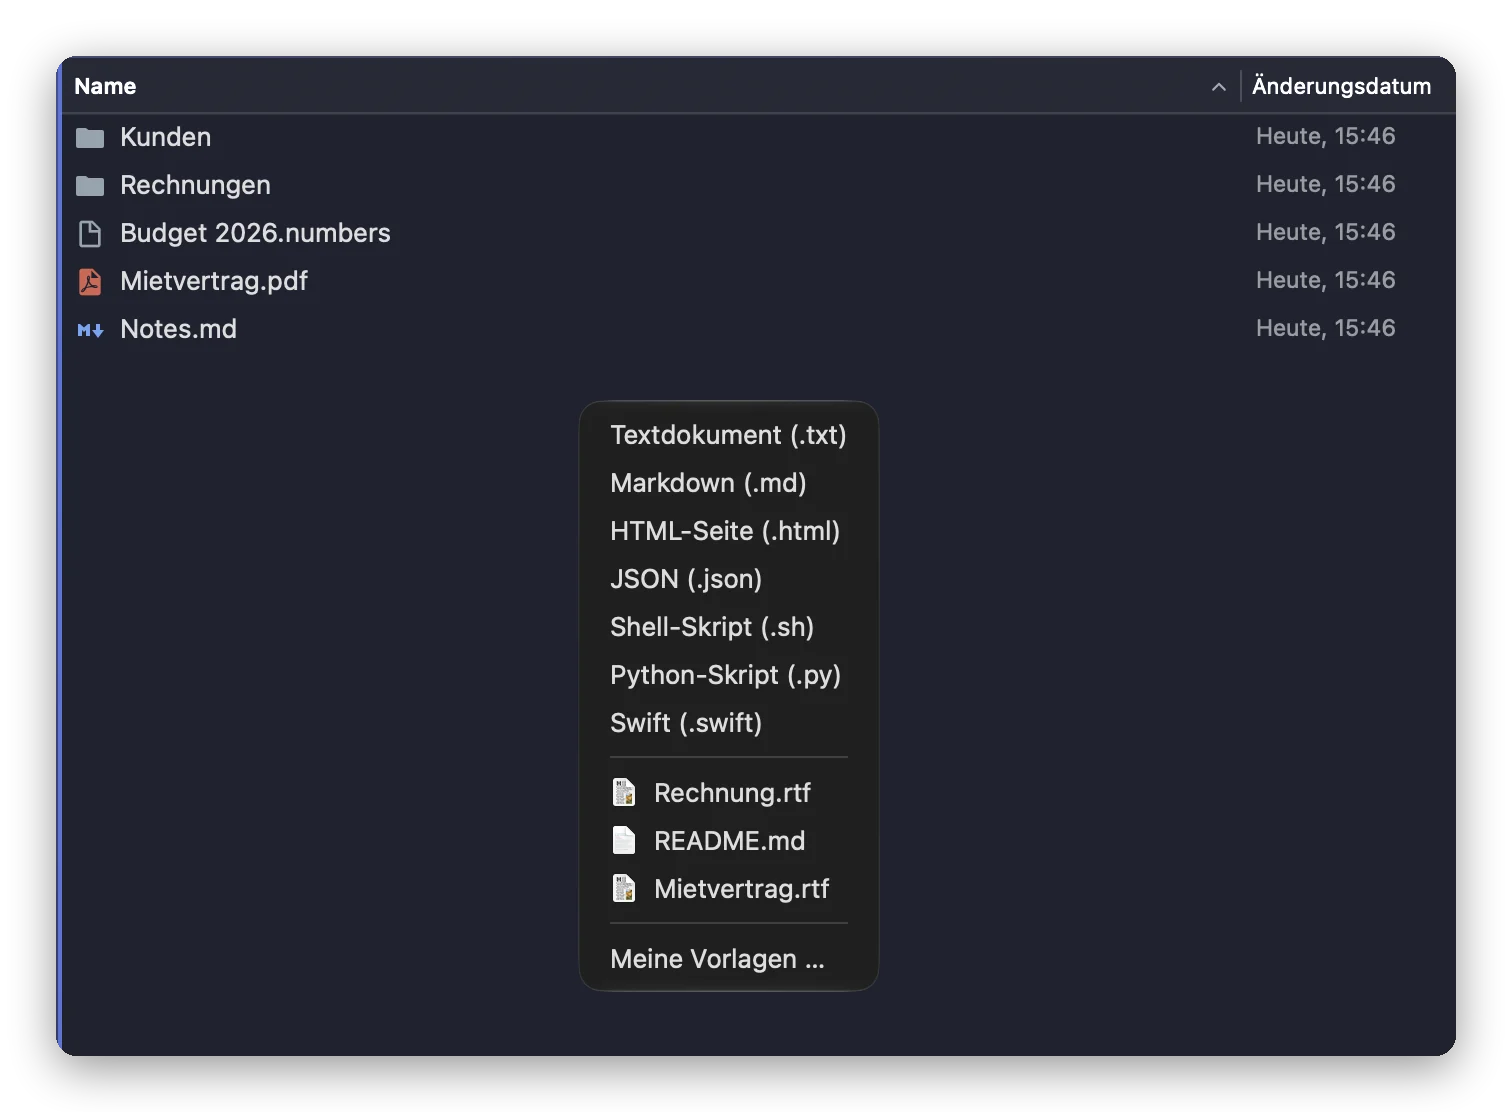Click the Notes.md row modification date
Image resolution: width=1512 pixels, height=1112 pixels.
(1325, 328)
